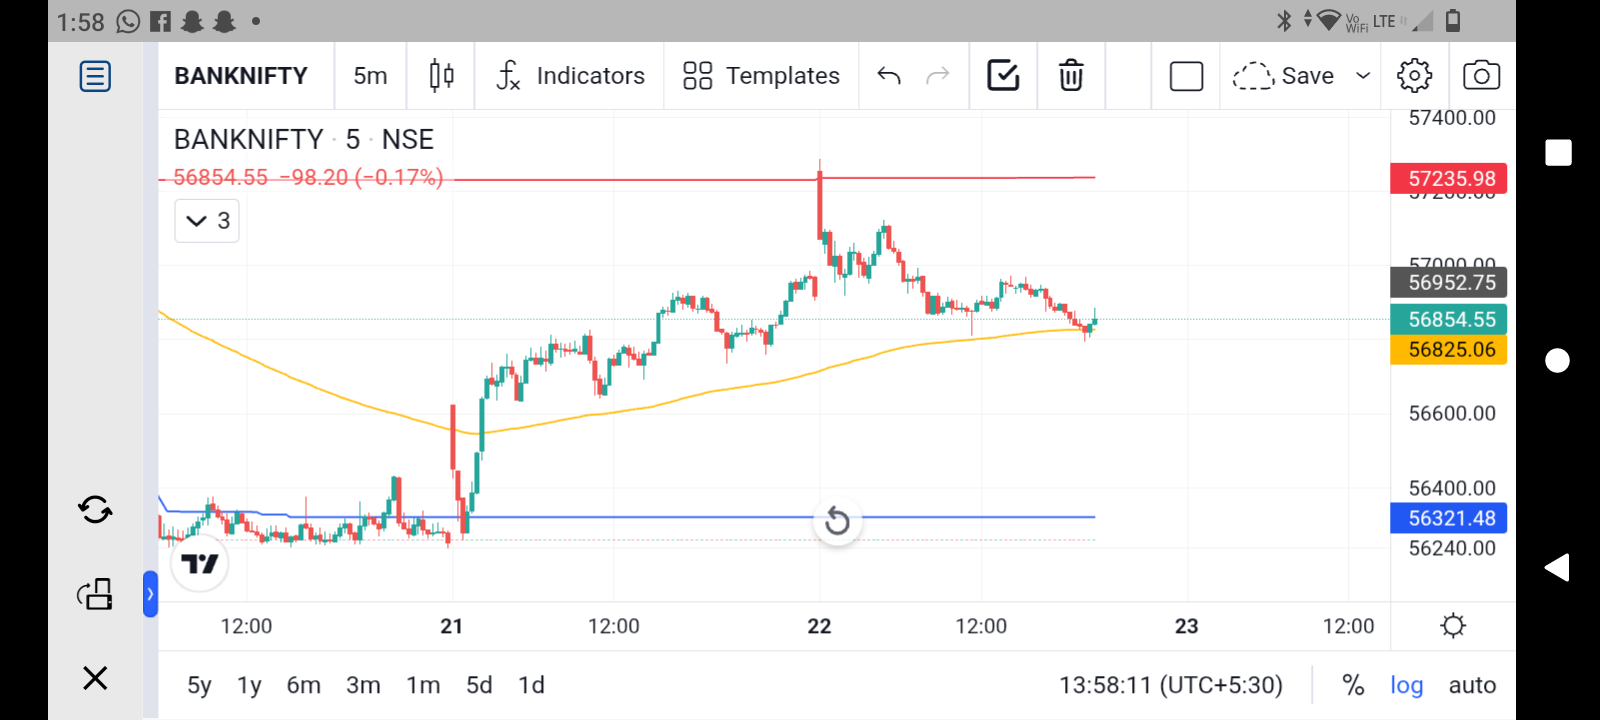
Task: Toggle the checkmark tool in toolbar
Action: 1003,76
